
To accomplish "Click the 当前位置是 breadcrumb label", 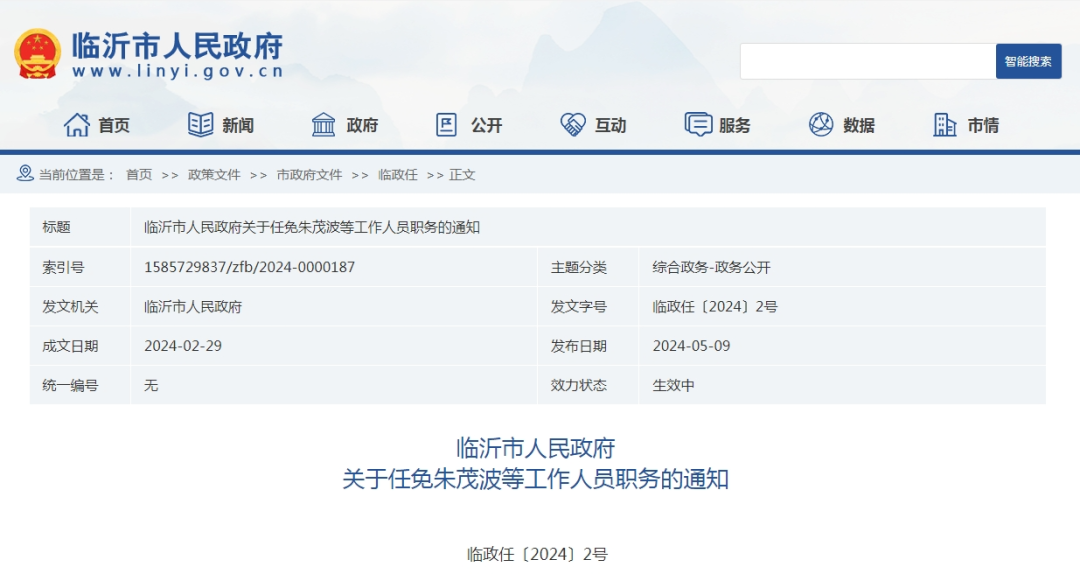I will (x=76, y=175).
